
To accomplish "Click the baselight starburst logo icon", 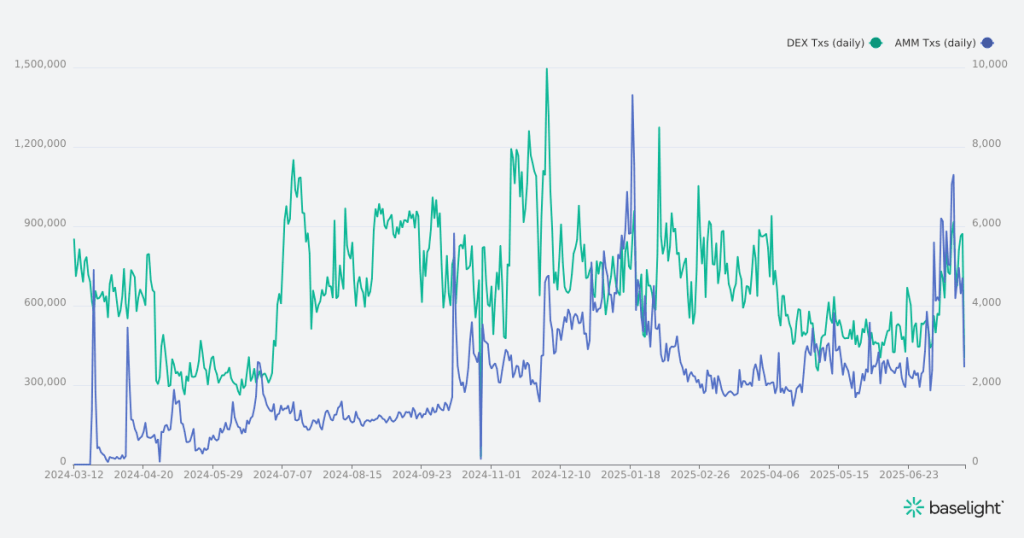I will pos(913,508).
